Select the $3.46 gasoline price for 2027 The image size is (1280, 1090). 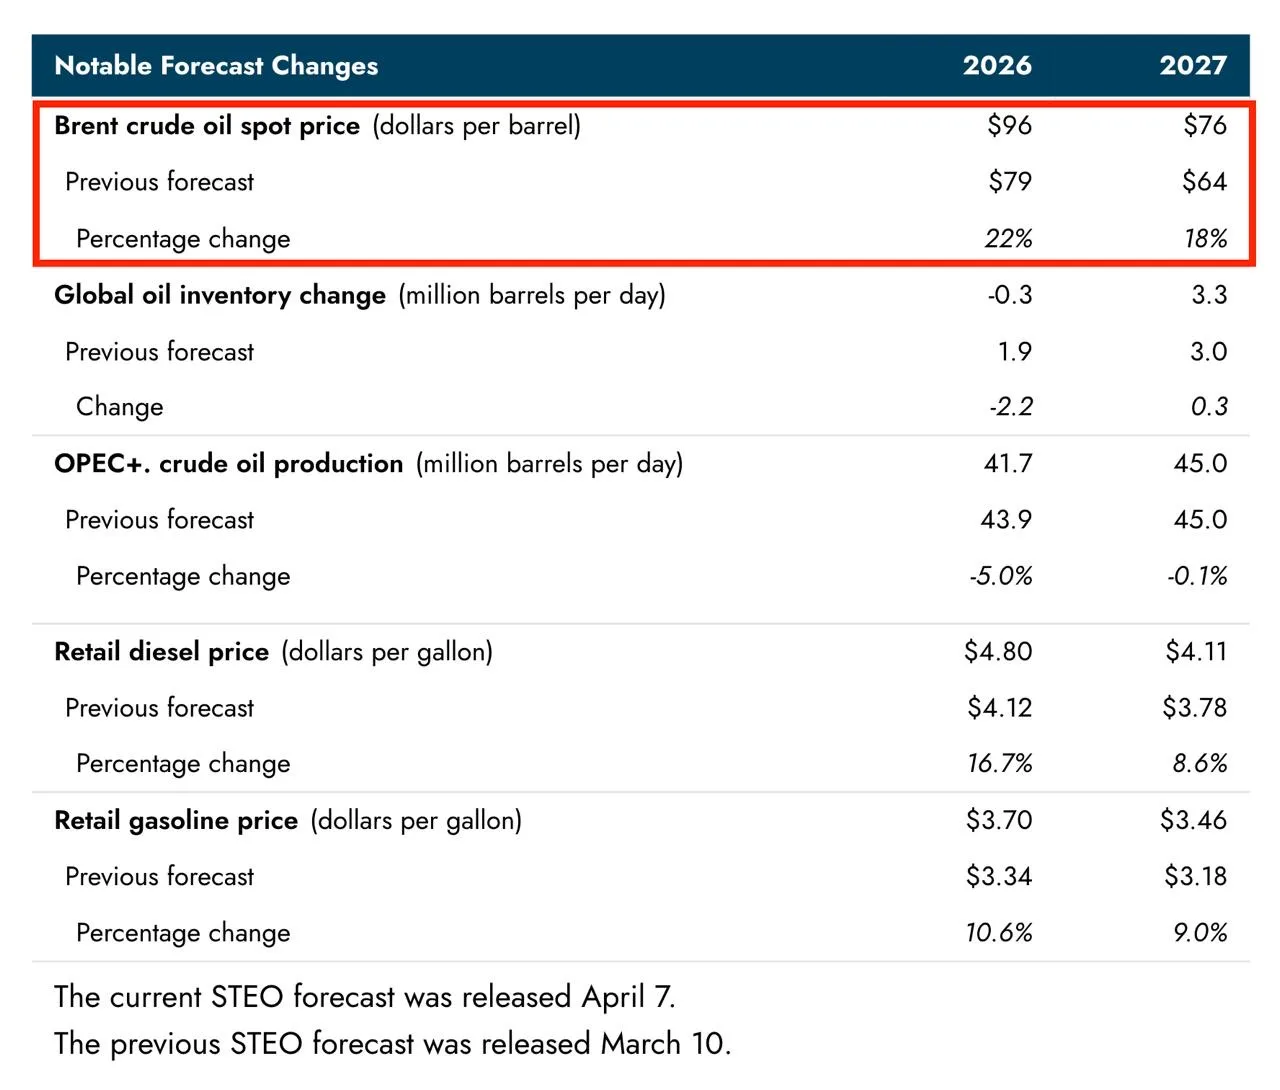(x=1193, y=821)
